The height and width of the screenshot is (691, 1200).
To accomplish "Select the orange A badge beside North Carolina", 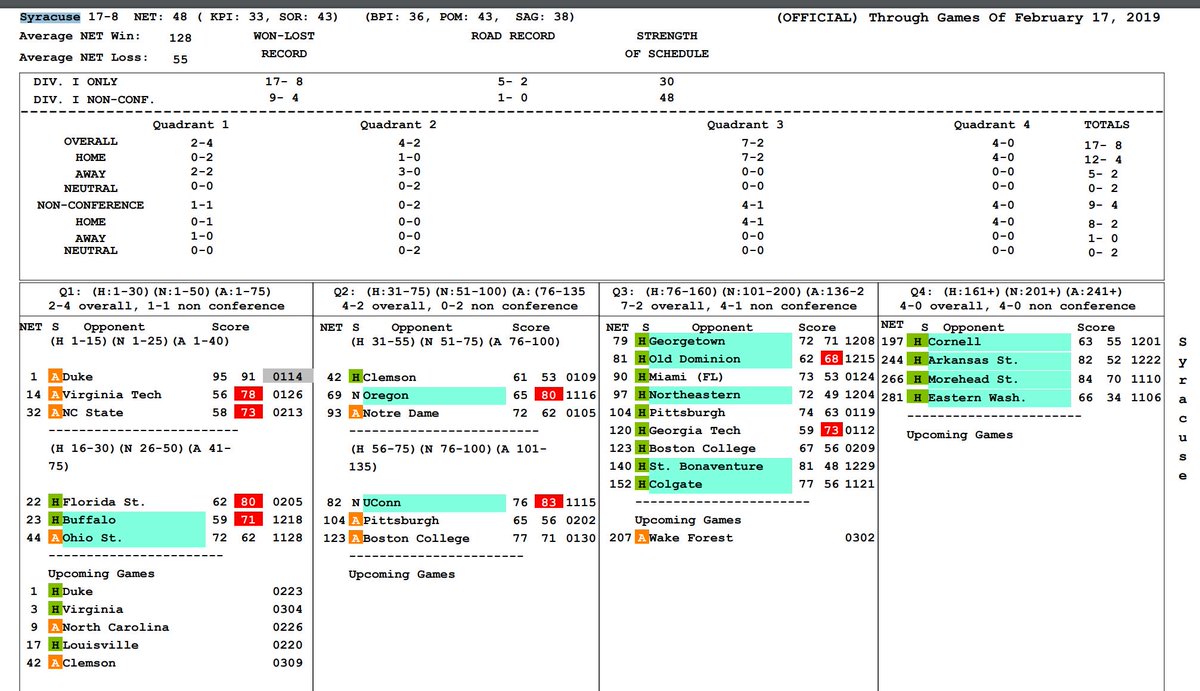I will coord(55,627).
